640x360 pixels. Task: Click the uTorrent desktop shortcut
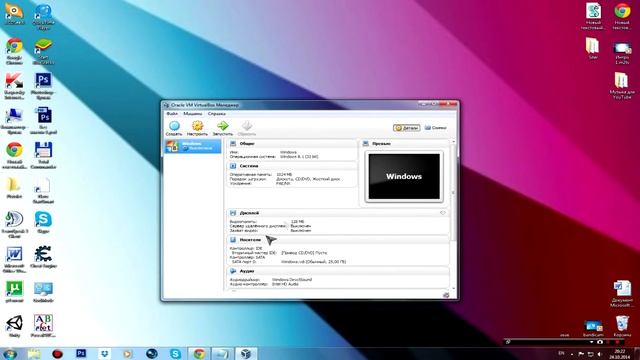coord(14,291)
